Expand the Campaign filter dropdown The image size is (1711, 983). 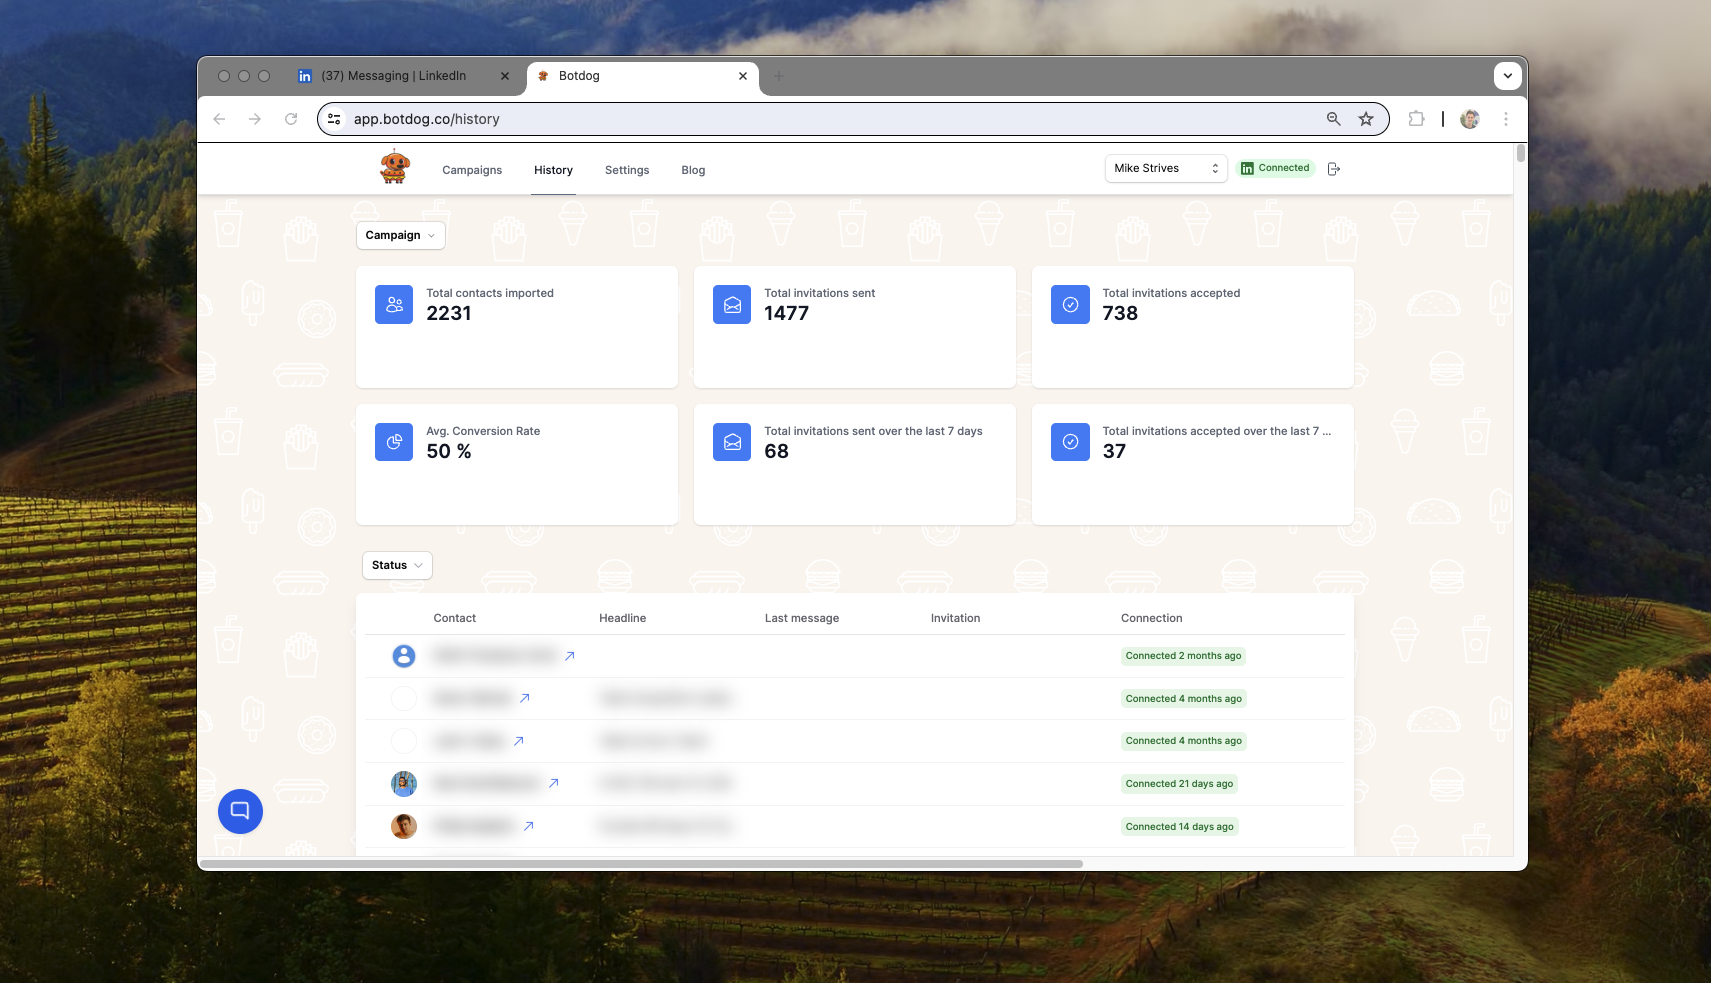400,236
